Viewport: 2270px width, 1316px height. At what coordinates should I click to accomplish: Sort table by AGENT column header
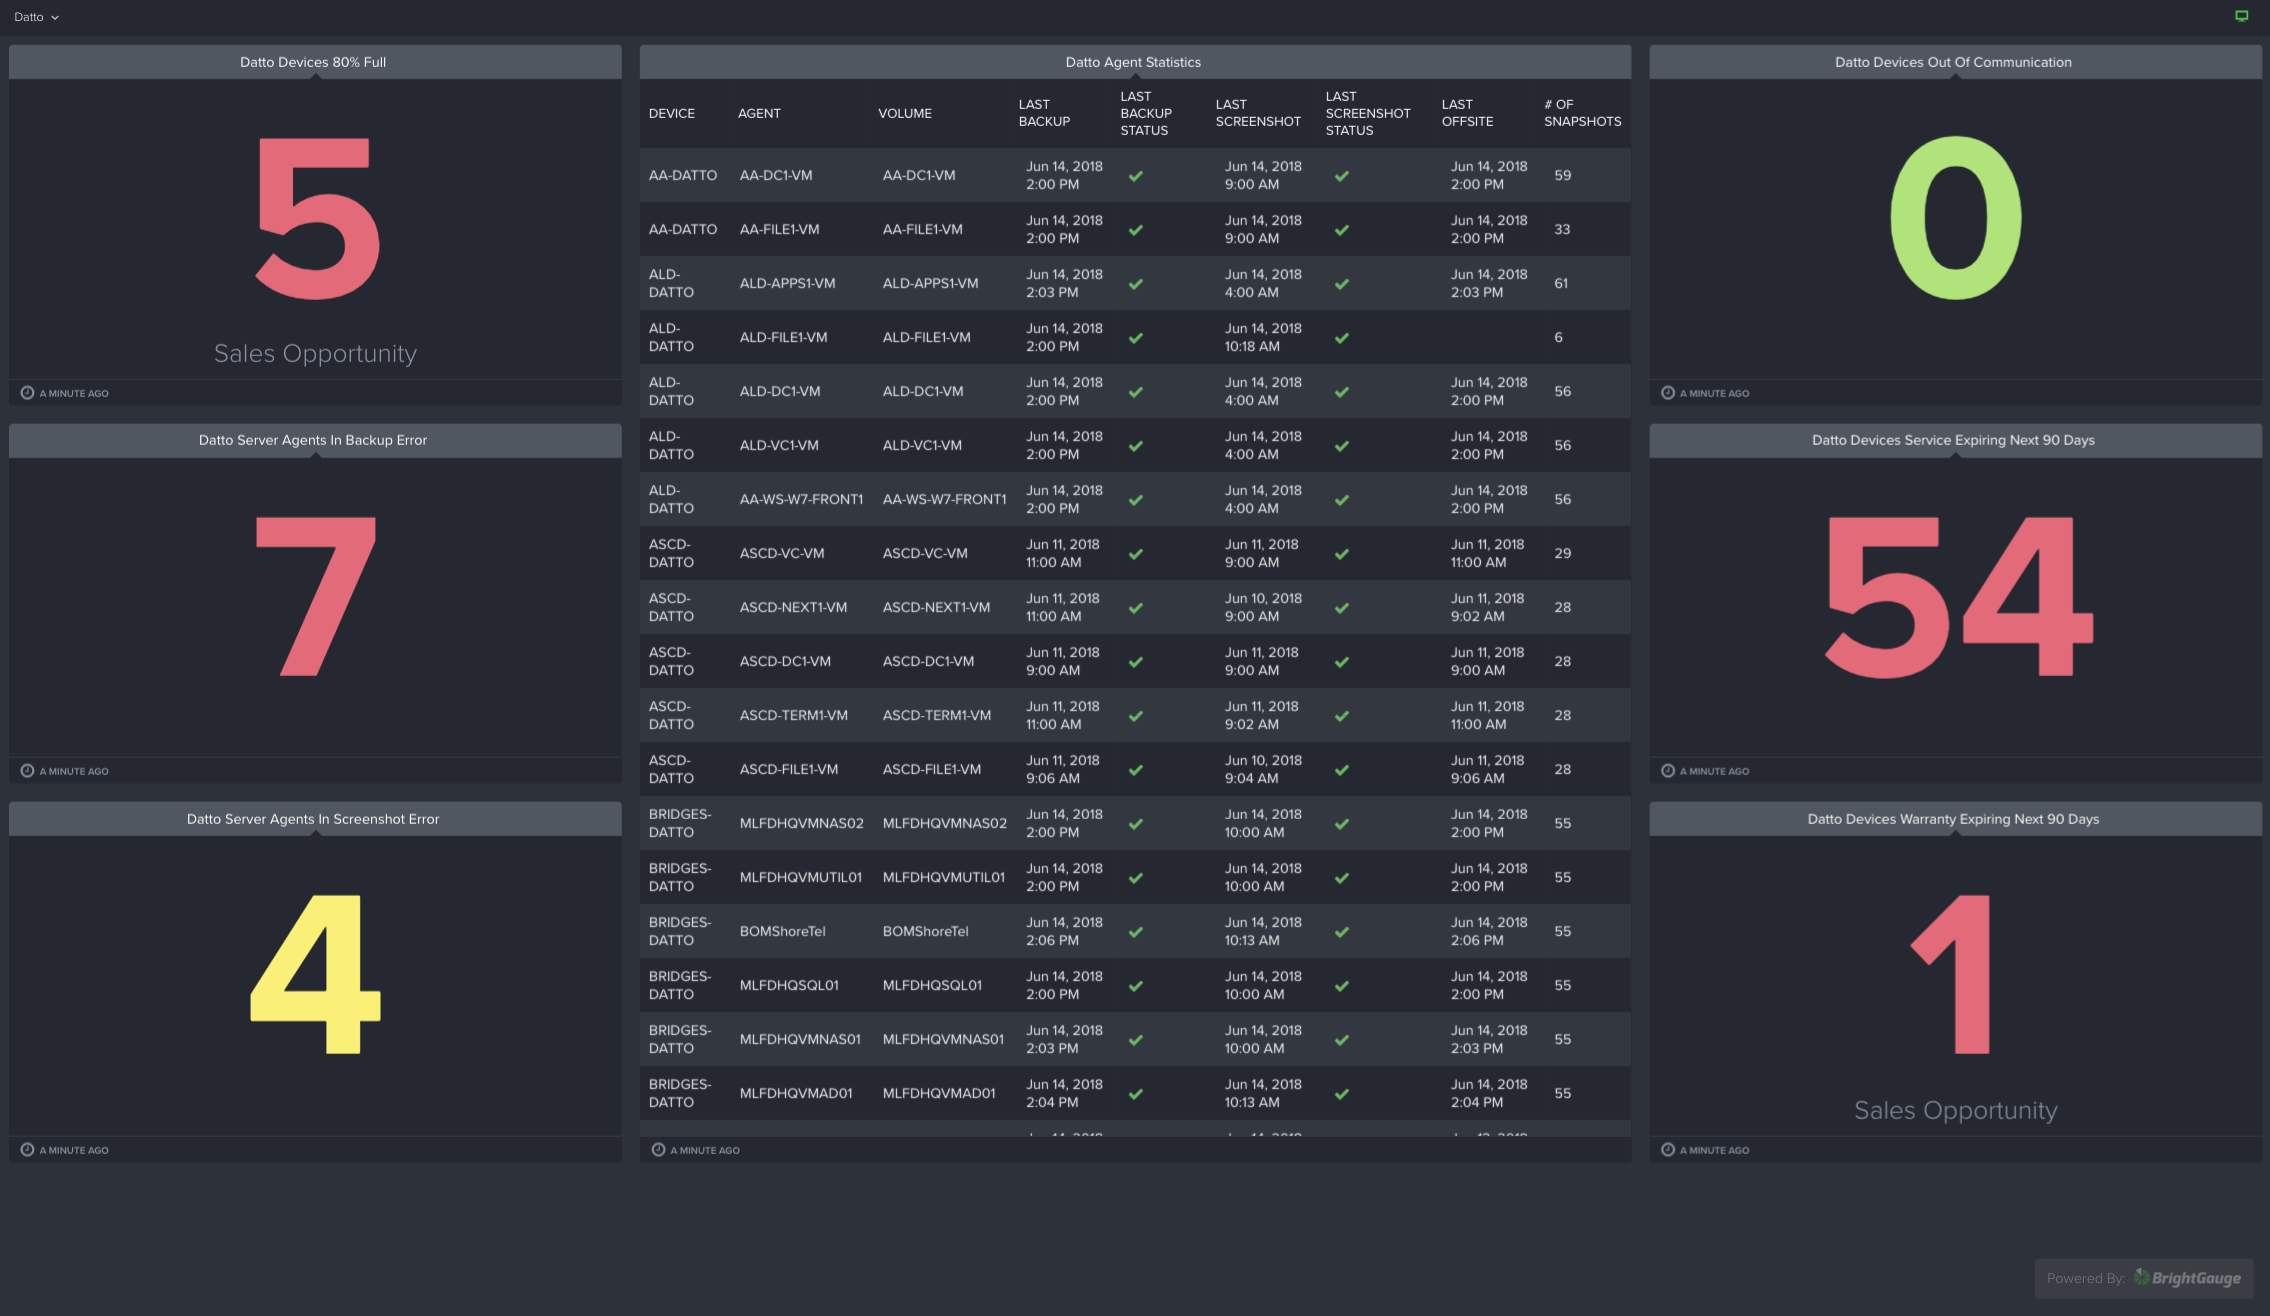click(x=759, y=113)
